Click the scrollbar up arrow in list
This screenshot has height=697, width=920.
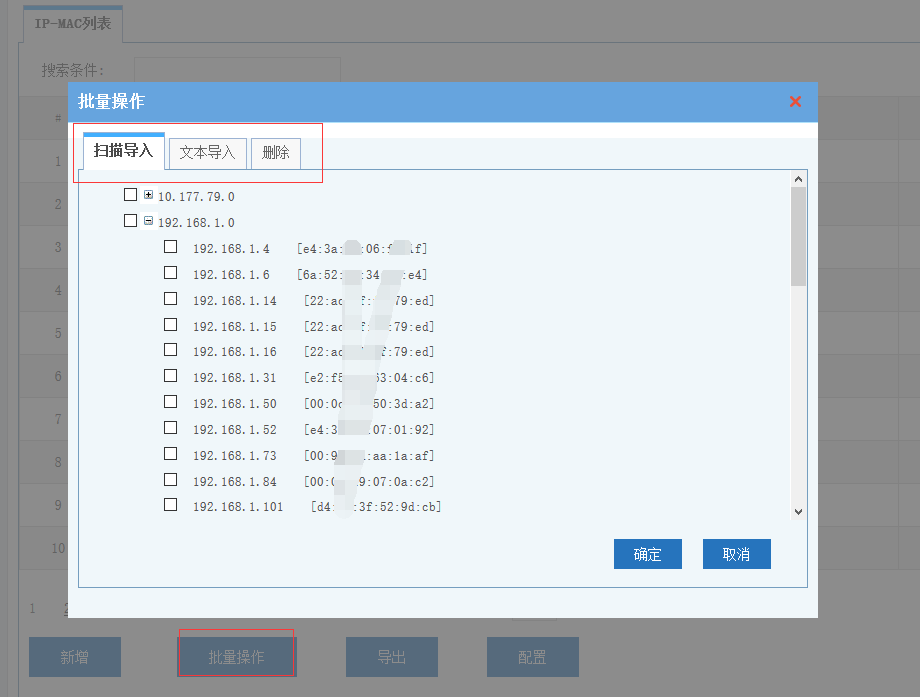pyautogui.click(x=798, y=179)
